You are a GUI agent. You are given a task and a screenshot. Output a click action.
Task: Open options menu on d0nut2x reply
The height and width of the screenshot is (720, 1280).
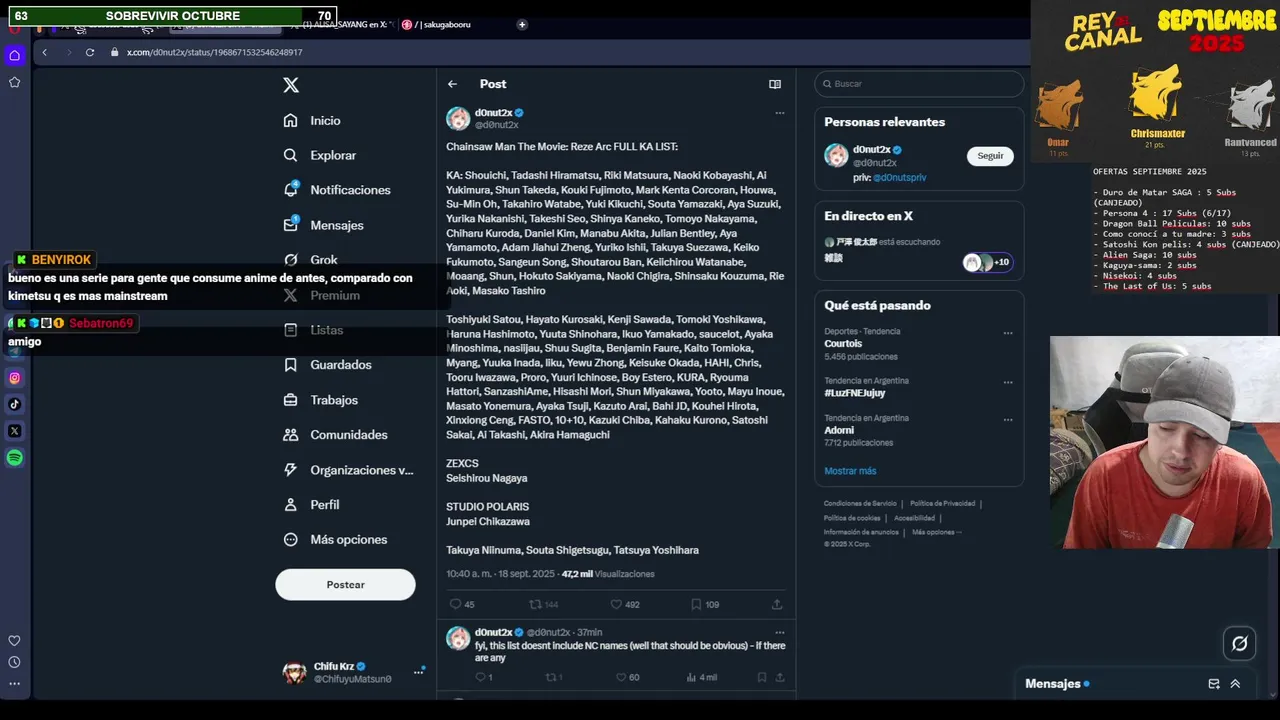coord(780,632)
